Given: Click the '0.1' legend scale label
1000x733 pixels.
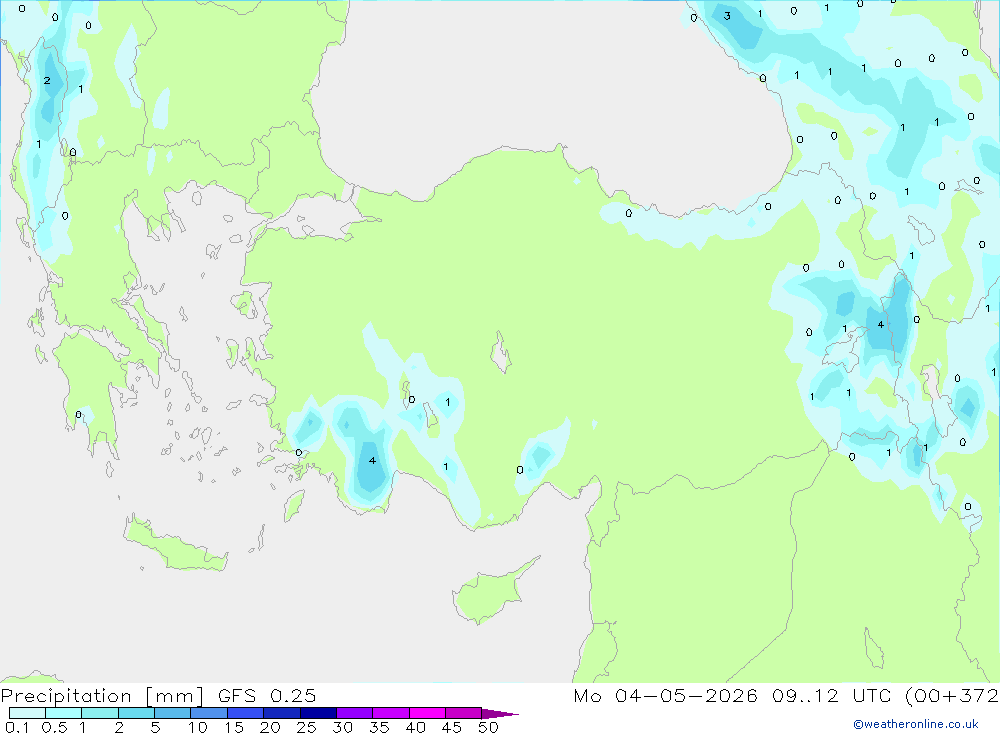Looking at the screenshot, I should pos(17,727).
